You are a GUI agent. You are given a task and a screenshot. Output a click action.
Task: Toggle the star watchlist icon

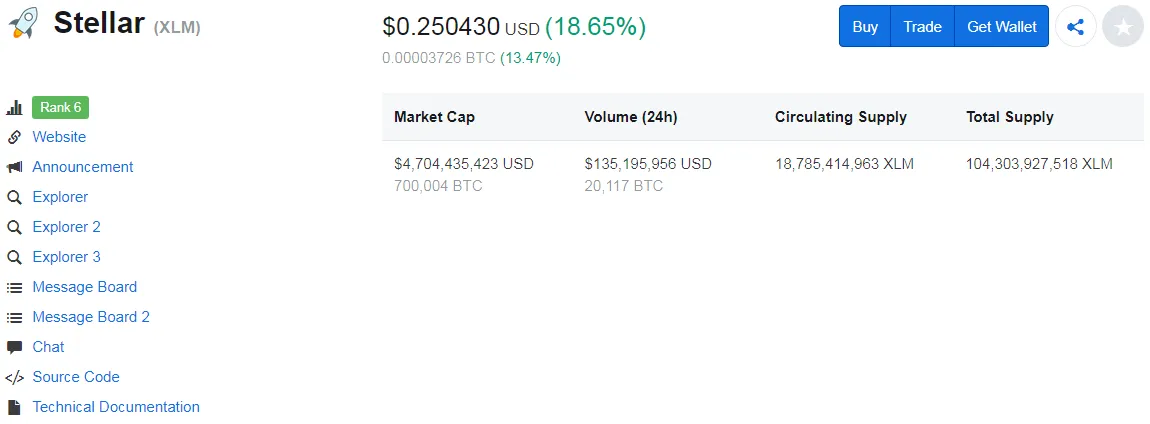pyautogui.click(x=1123, y=27)
